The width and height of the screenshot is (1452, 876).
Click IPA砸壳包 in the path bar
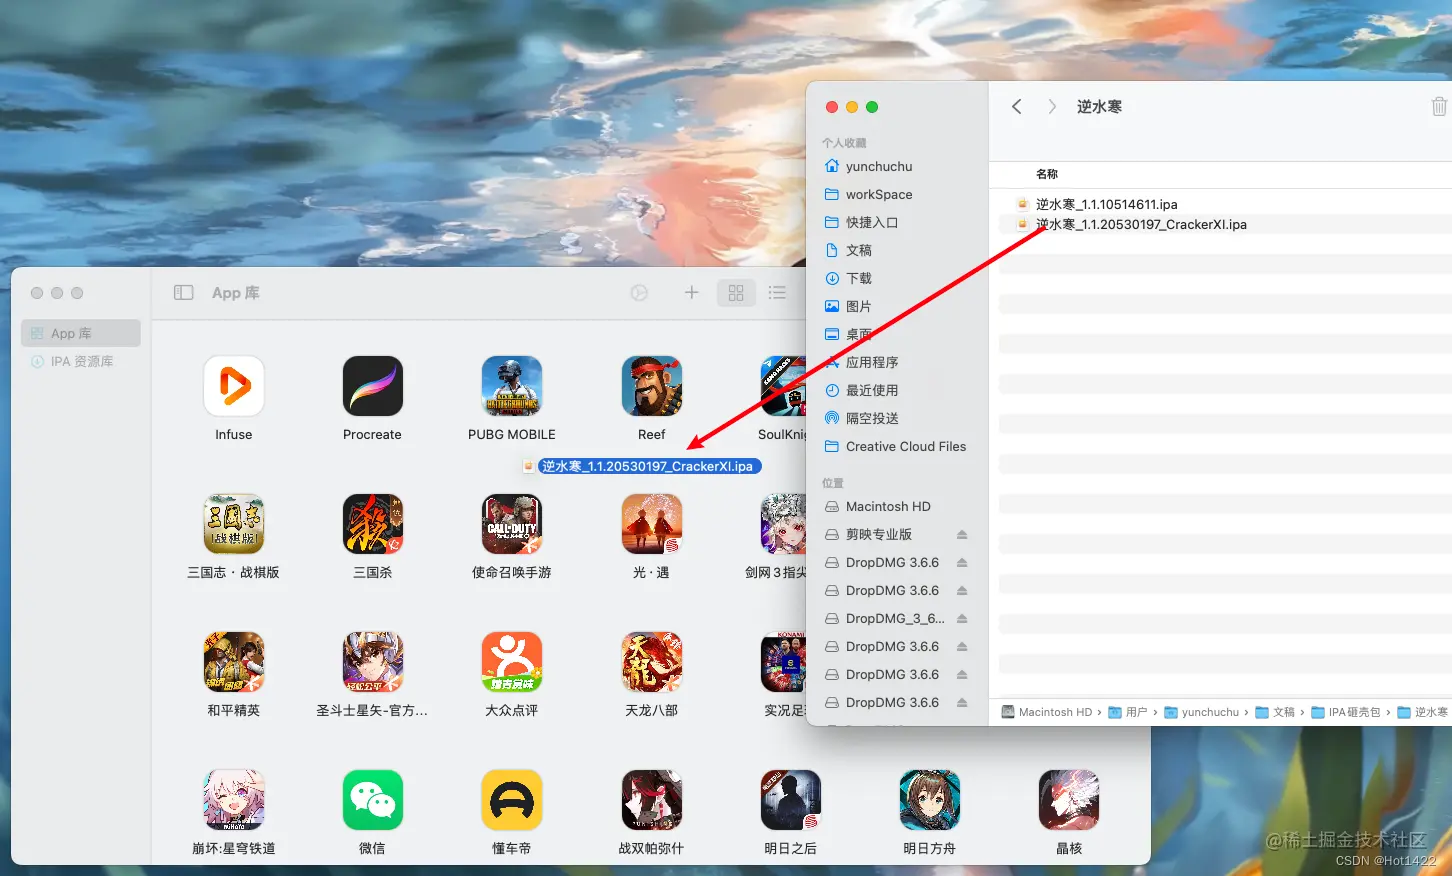click(1346, 712)
